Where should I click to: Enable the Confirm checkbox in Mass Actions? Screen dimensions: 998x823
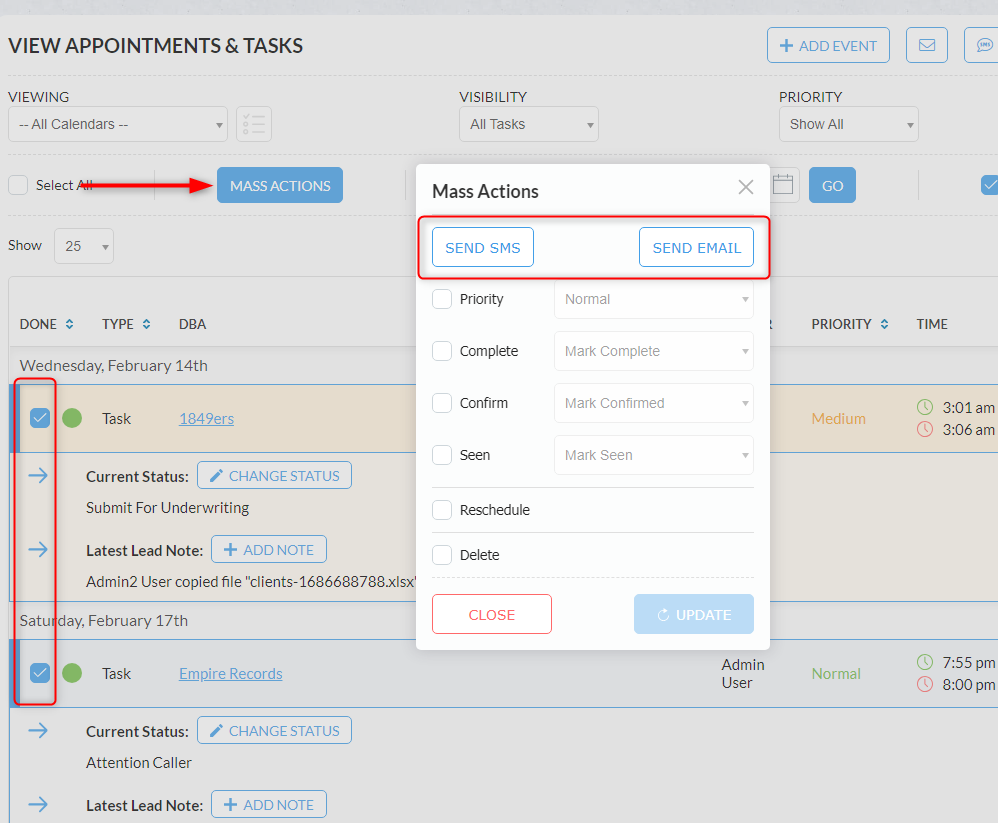(x=442, y=403)
